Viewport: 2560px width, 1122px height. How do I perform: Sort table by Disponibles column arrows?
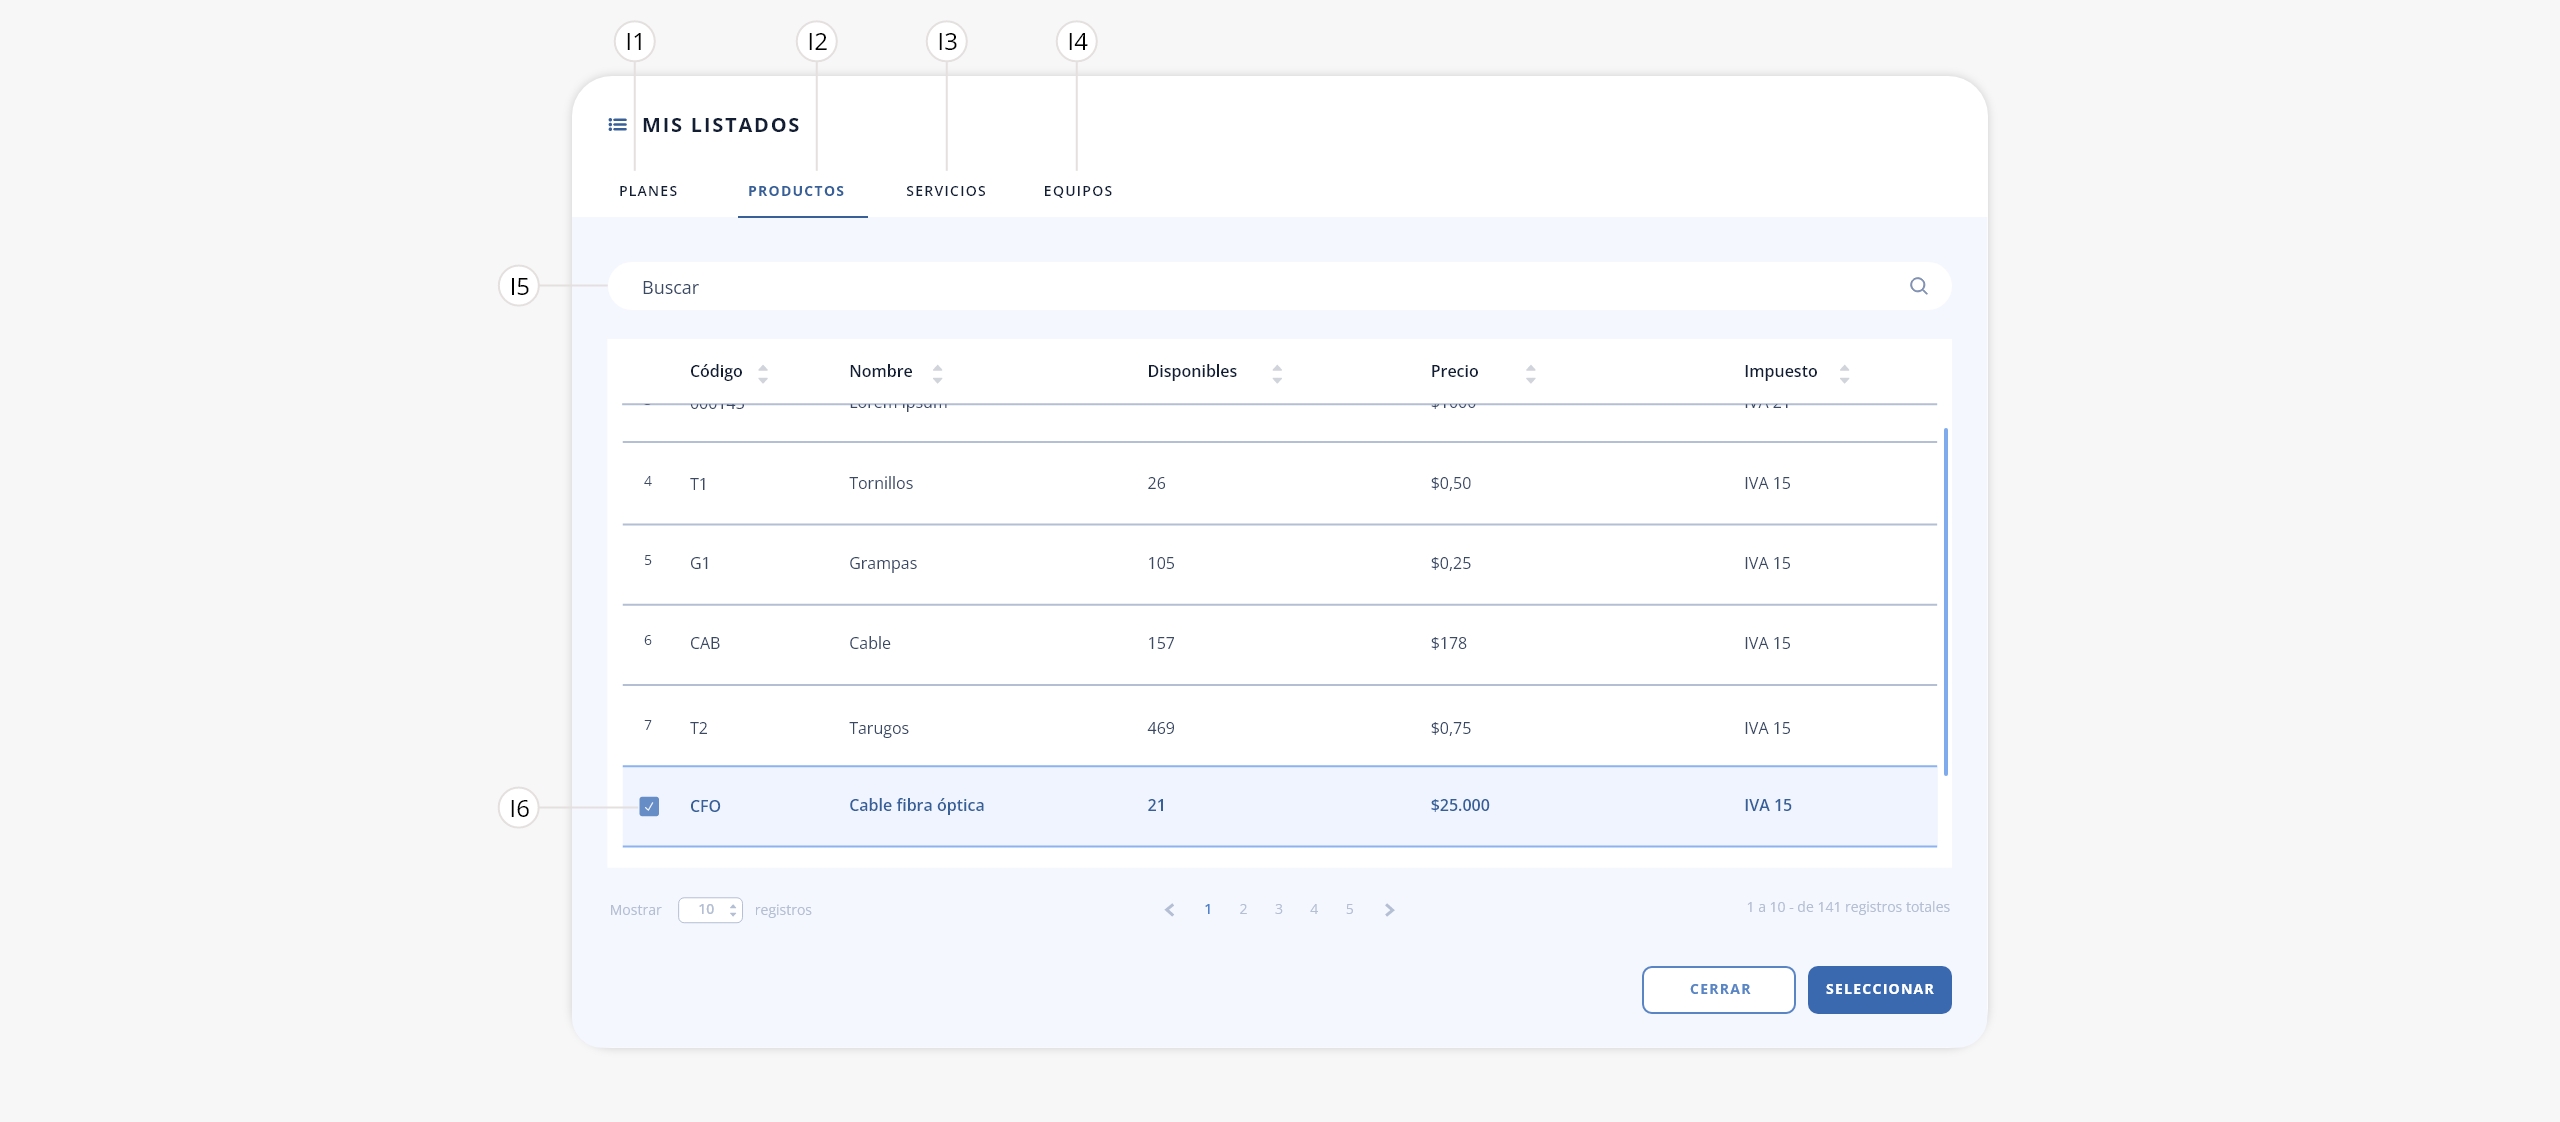[x=1277, y=374]
